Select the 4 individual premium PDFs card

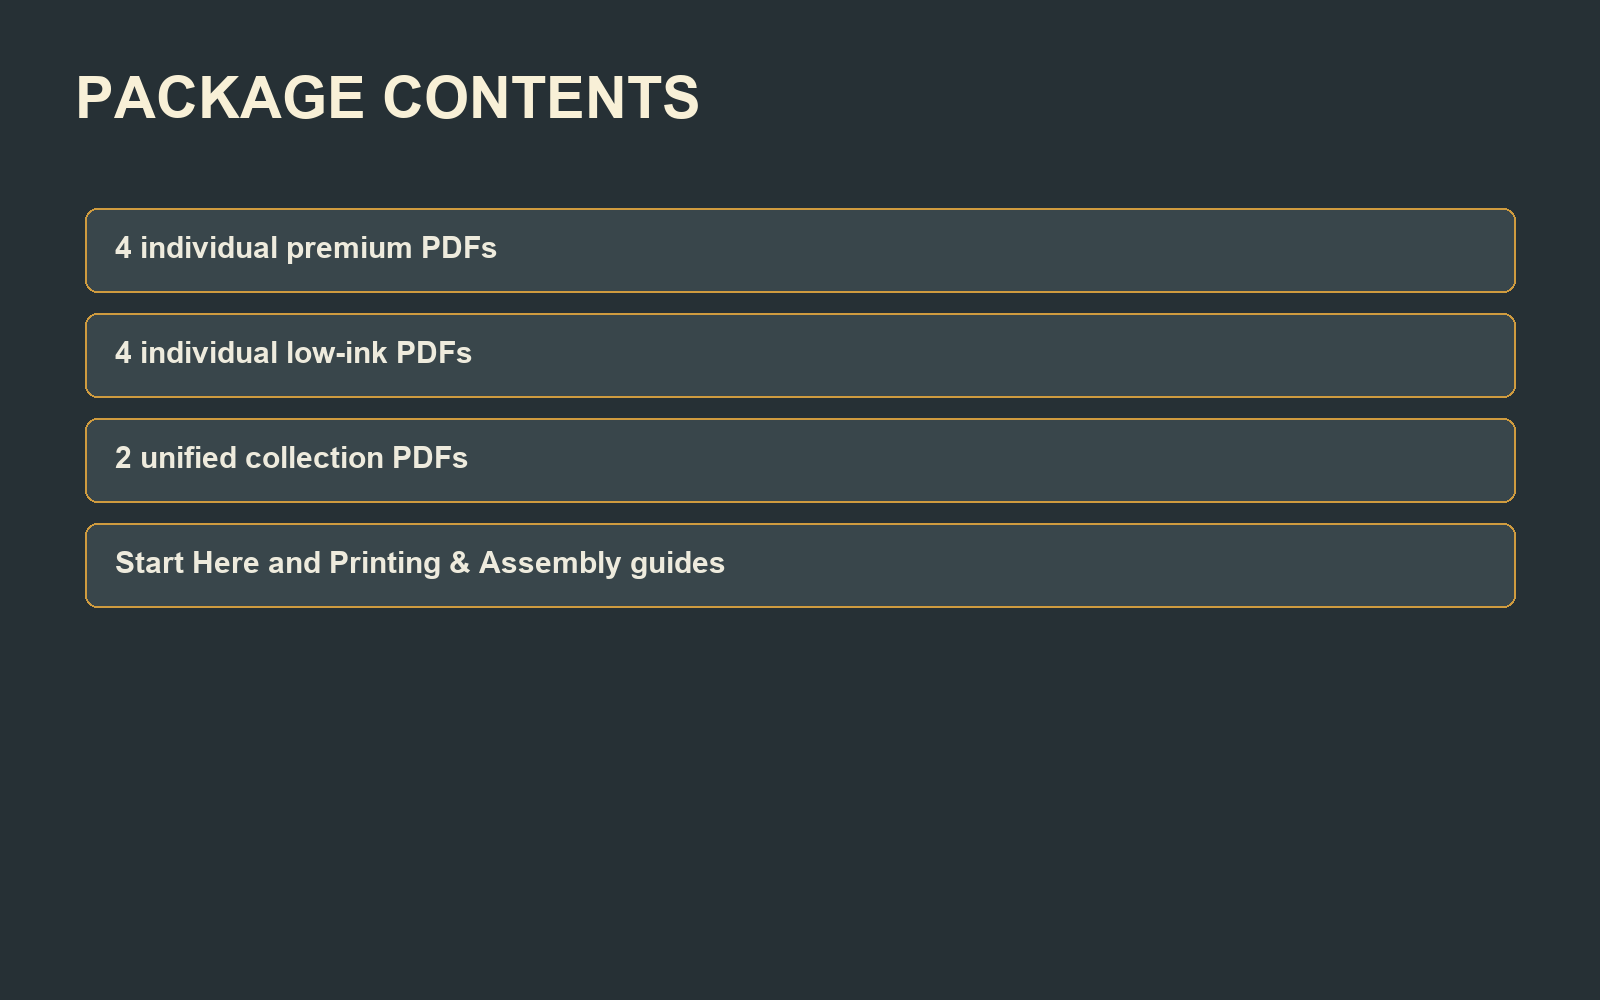[x=800, y=250]
